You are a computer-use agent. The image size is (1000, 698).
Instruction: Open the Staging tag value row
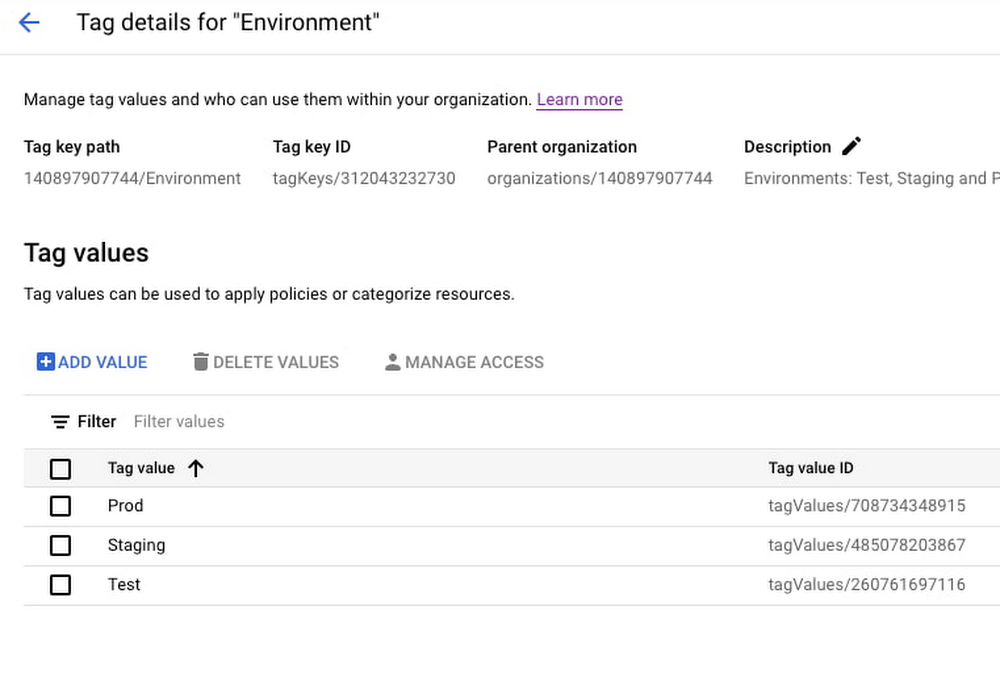(x=136, y=545)
